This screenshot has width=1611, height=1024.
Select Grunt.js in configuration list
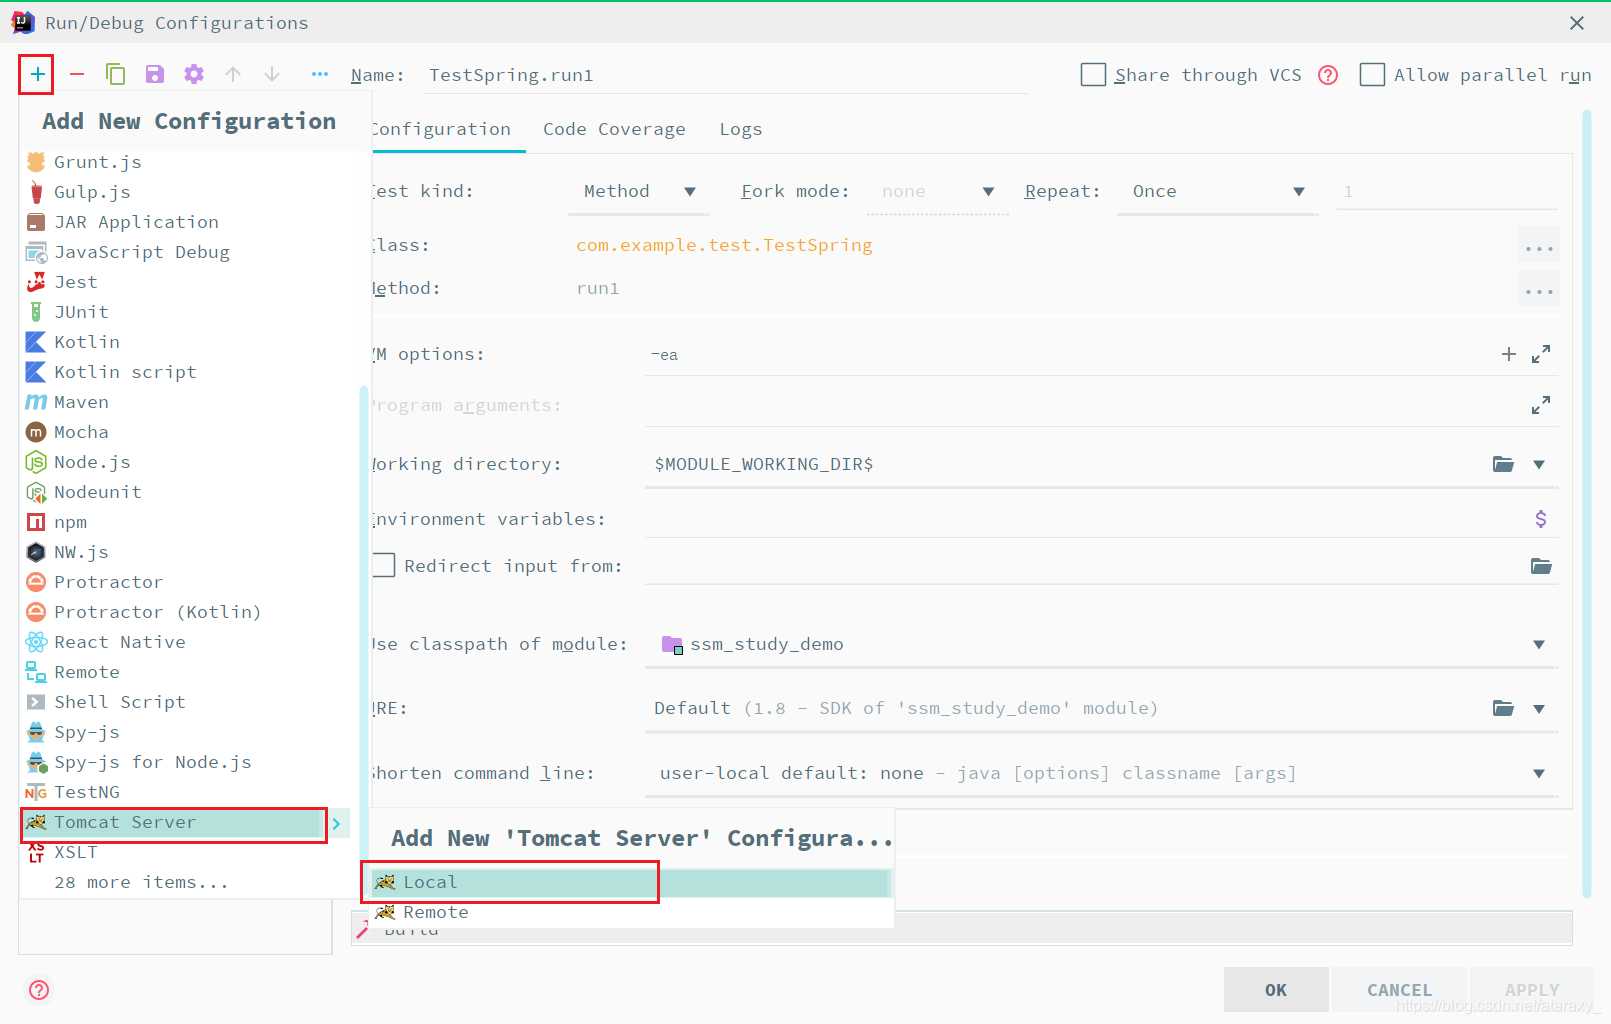coord(189,162)
